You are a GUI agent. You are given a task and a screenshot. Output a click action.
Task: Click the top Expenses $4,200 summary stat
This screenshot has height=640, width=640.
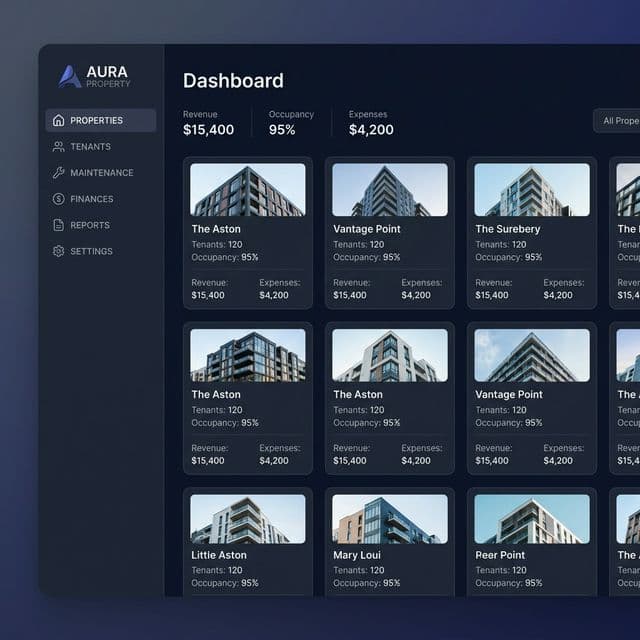(x=371, y=123)
